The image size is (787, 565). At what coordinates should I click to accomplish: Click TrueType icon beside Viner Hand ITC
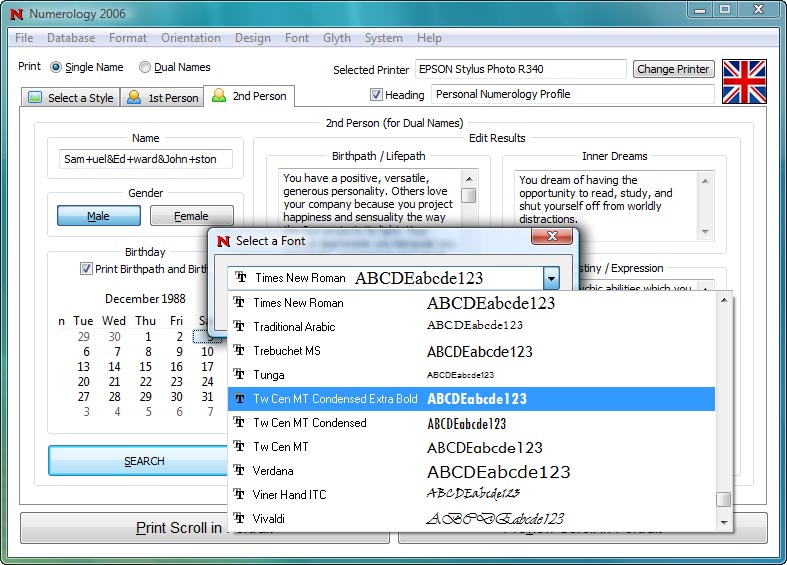pyautogui.click(x=239, y=494)
